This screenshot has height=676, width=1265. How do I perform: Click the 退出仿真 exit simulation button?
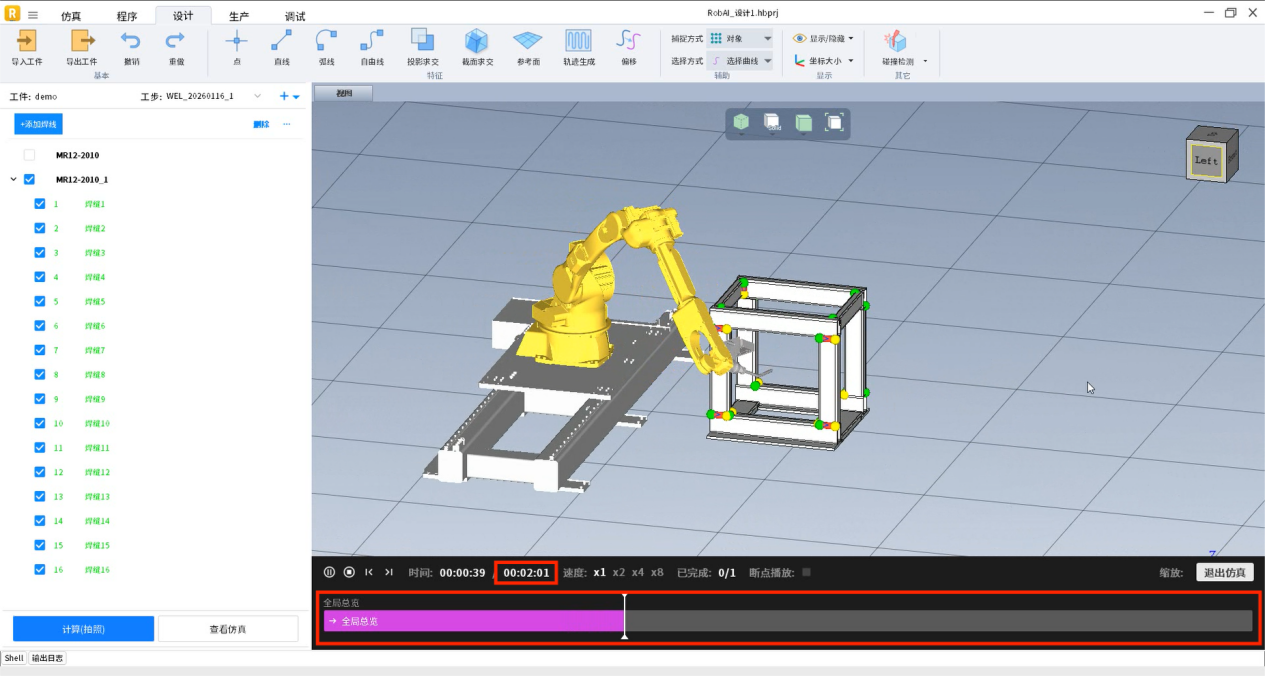(1224, 572)
